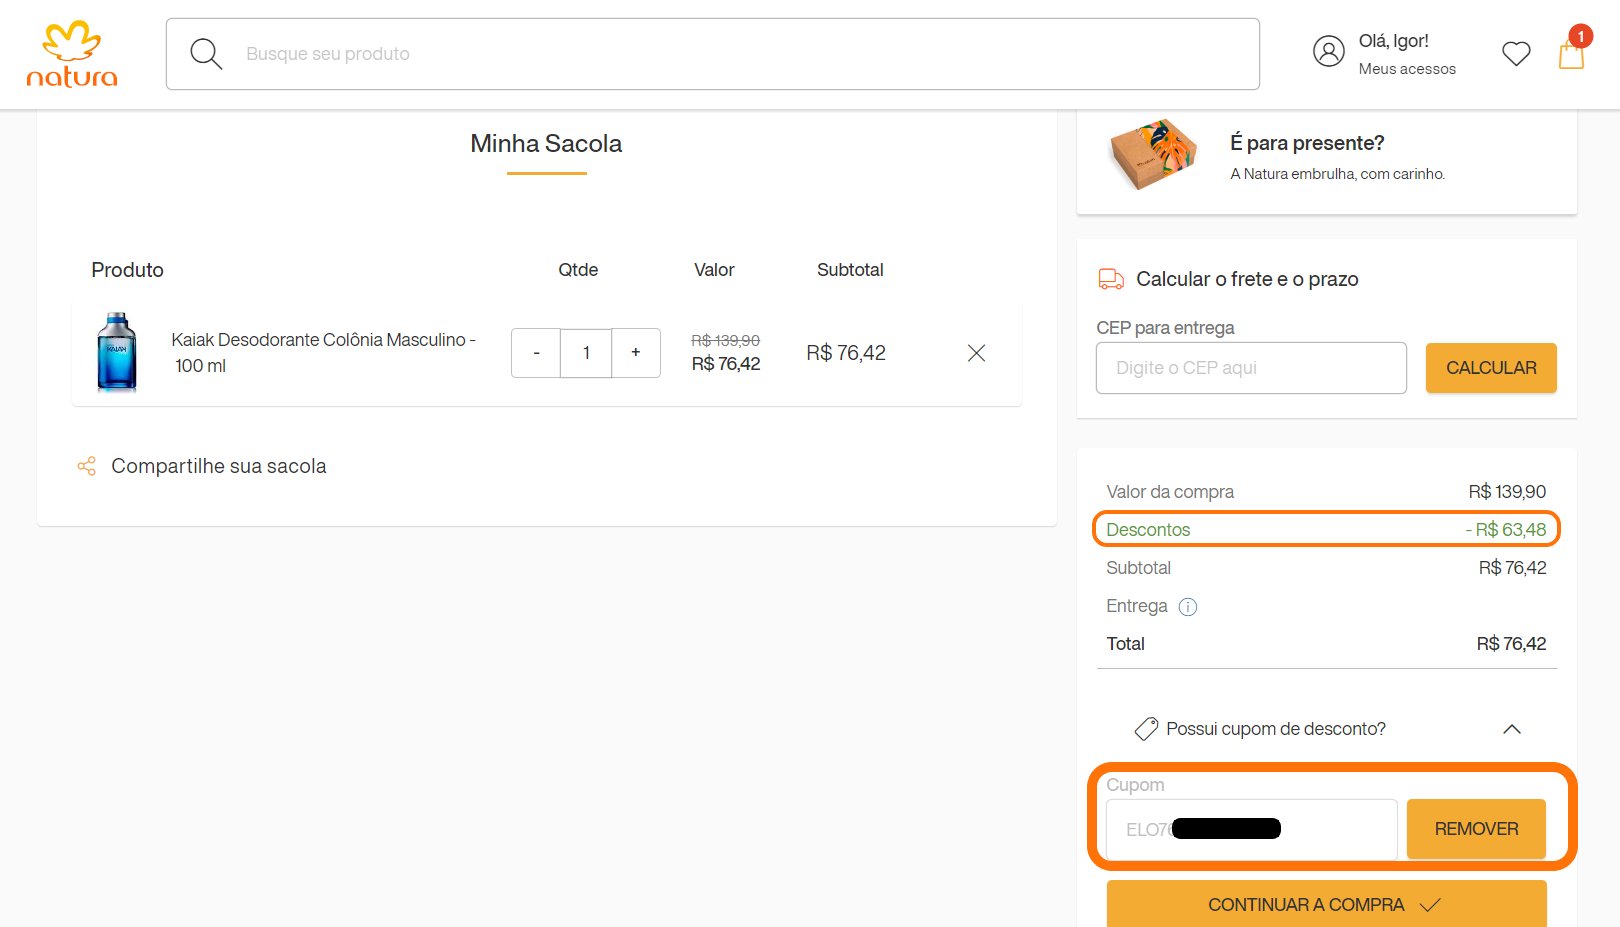Image resolution: width=1620 pixels, height=927 pixels.
Task: Click the coupon tag icon
Action: (x=1146, y=729)
